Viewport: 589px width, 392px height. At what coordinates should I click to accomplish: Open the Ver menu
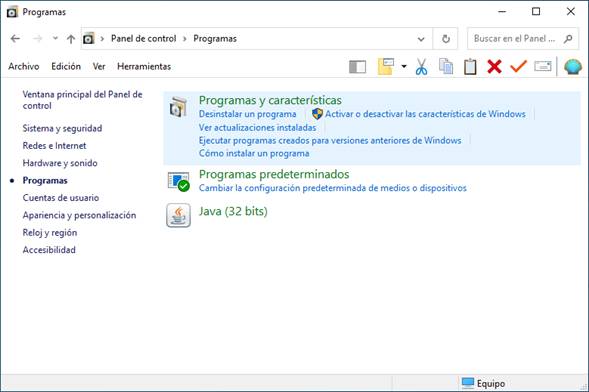[x=99, y=66]
